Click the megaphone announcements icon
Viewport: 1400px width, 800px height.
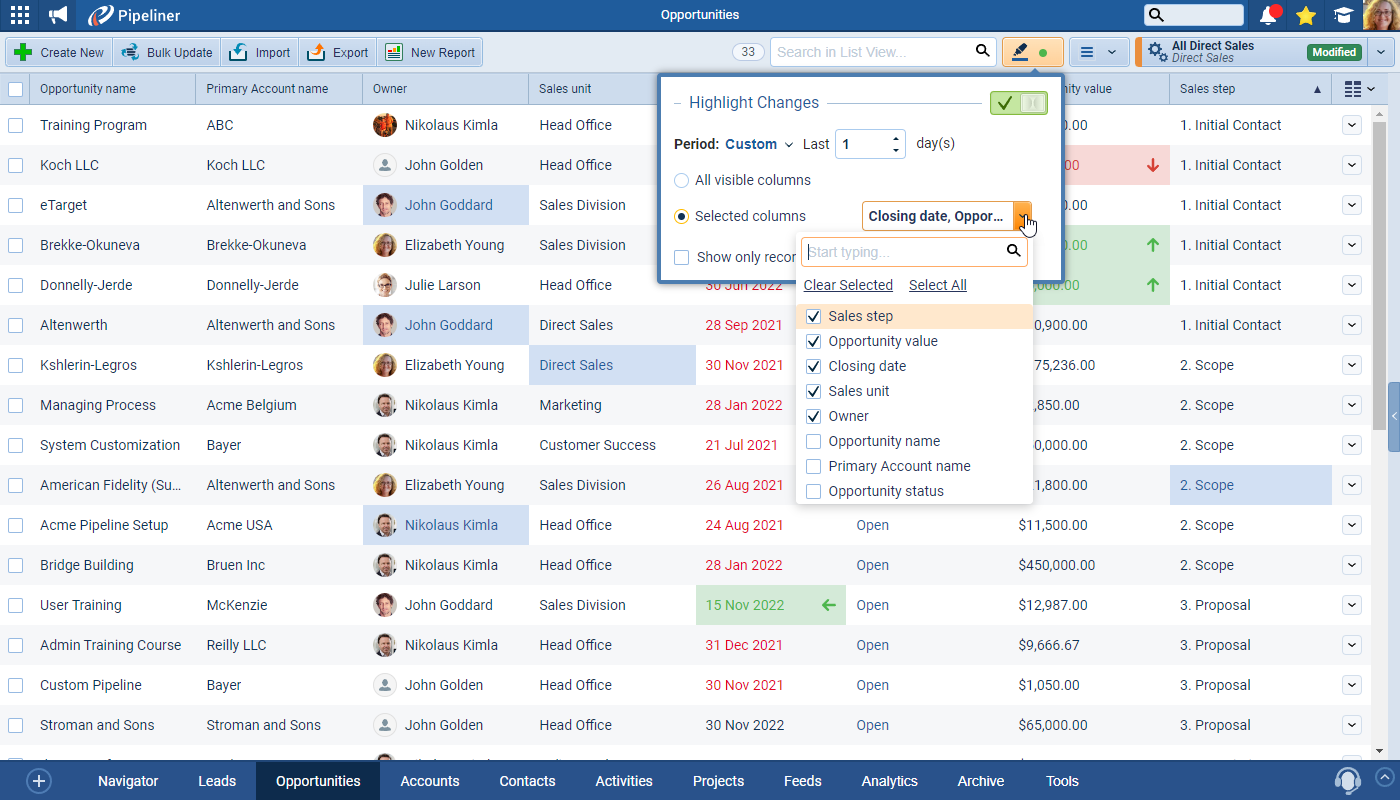click(x=59, y=15)
